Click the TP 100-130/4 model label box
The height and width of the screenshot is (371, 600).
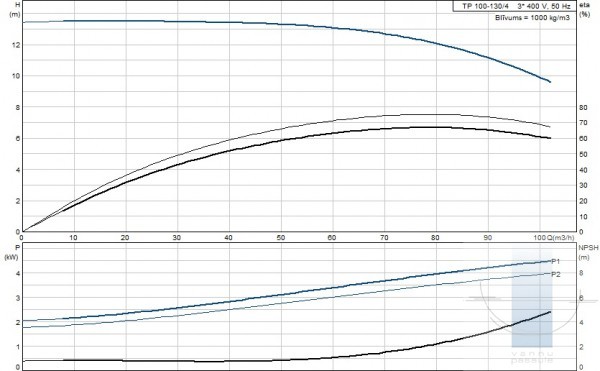[x=514, y=6]
